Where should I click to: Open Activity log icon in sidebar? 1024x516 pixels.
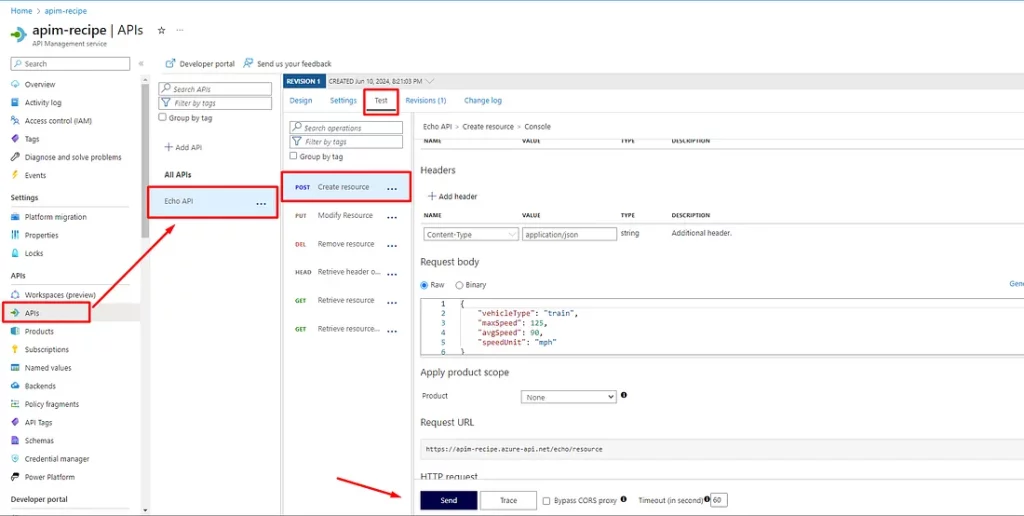[15, 103]
